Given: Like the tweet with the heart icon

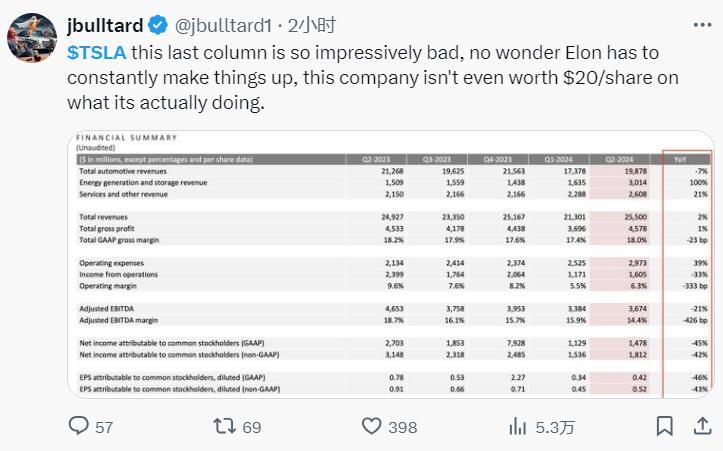Looking at the screenshot, I should click(x=371, y=426).
